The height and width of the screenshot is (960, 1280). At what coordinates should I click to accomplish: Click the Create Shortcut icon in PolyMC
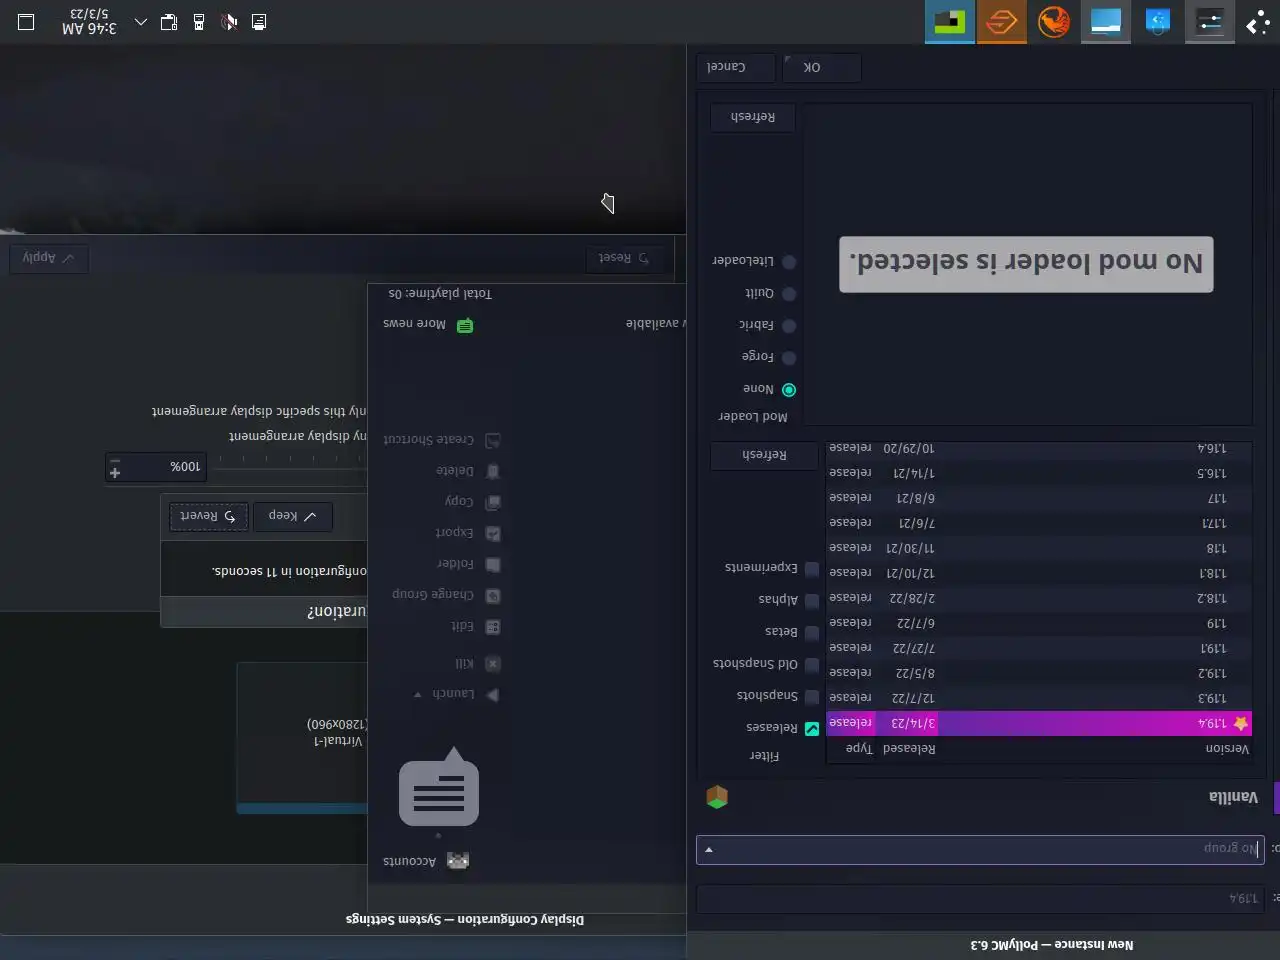pos(492,440)
